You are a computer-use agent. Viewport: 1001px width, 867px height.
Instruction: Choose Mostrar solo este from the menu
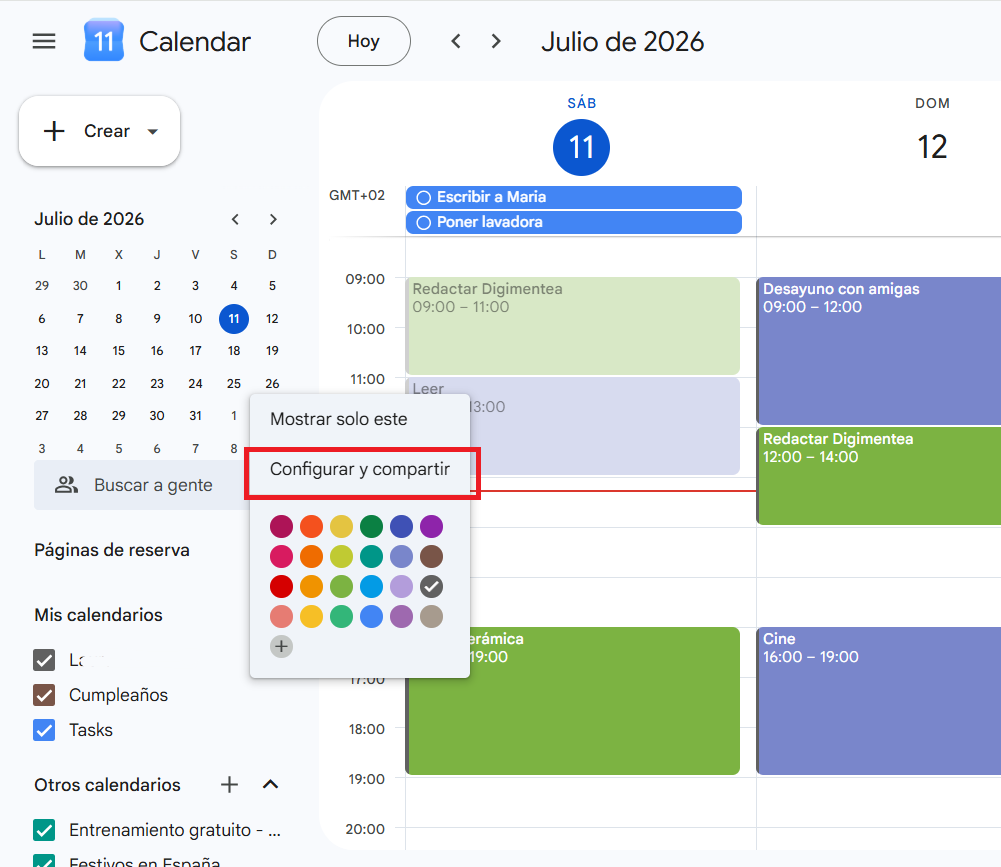360,419
